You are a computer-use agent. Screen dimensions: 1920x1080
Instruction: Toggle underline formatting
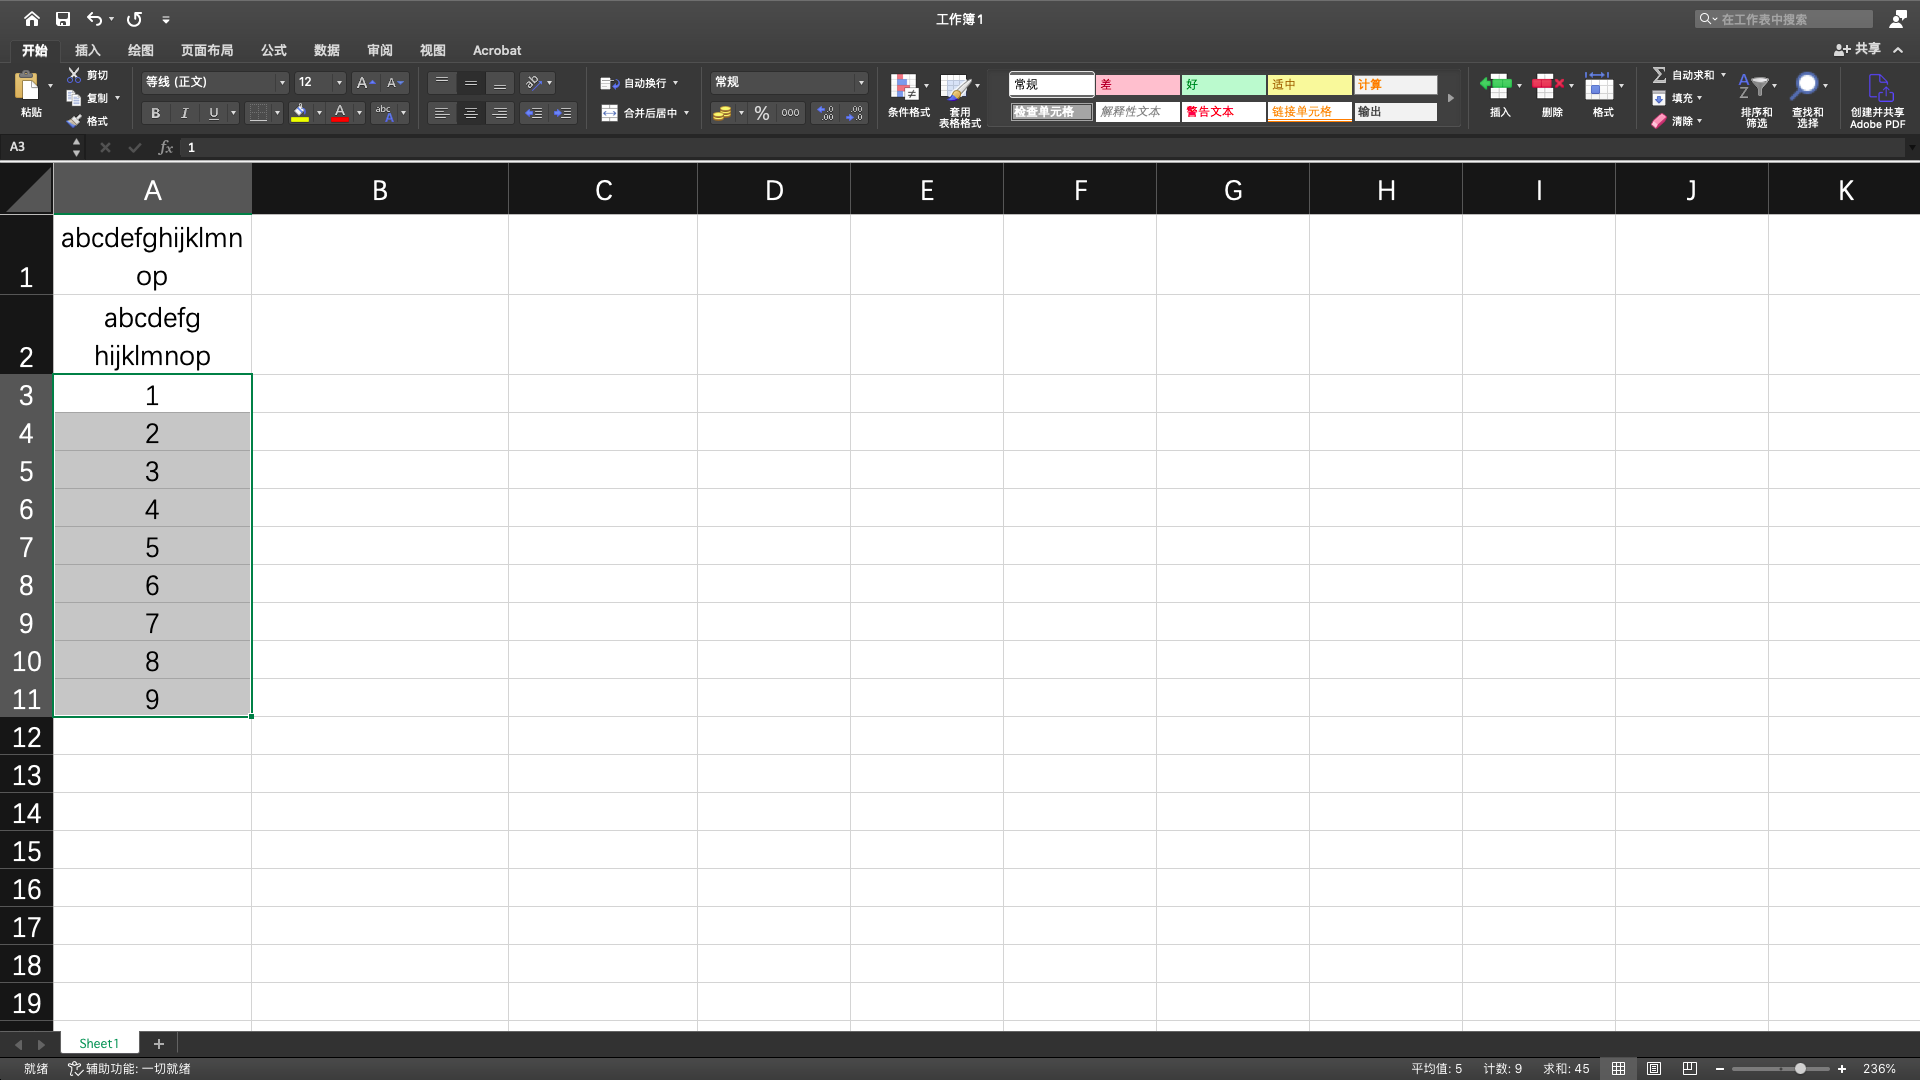coord(213,113)
